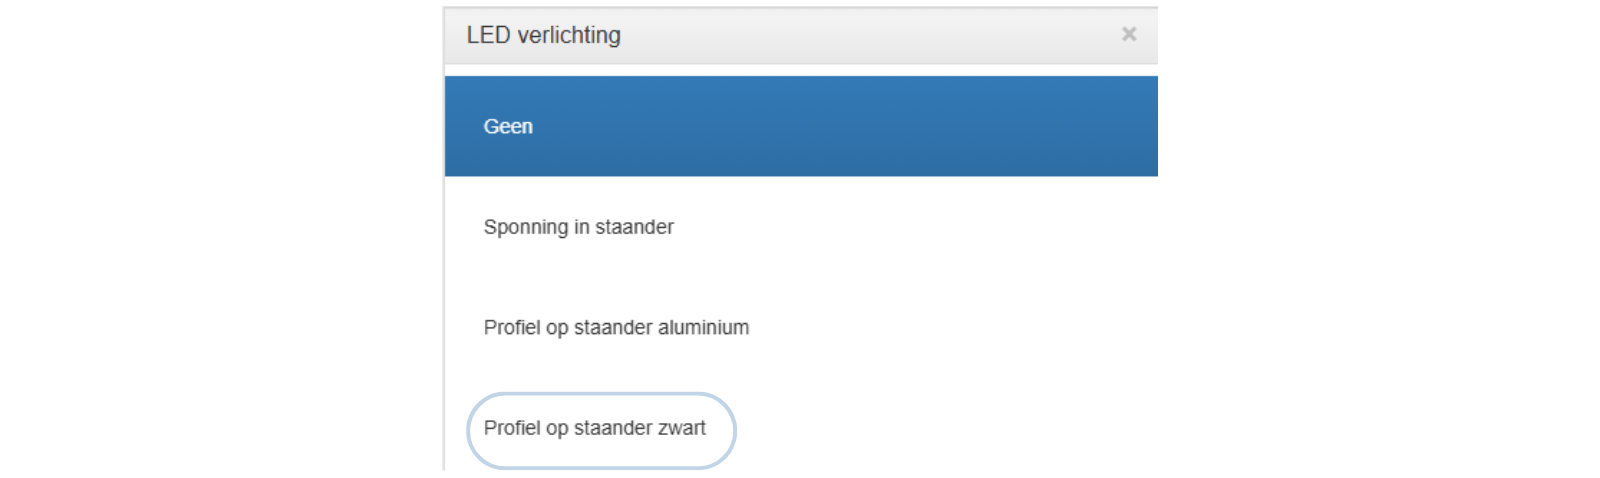Choose 'Sponning in staander' from the list
Viewport: 1600px width, 478px height.
pos(578,227)
